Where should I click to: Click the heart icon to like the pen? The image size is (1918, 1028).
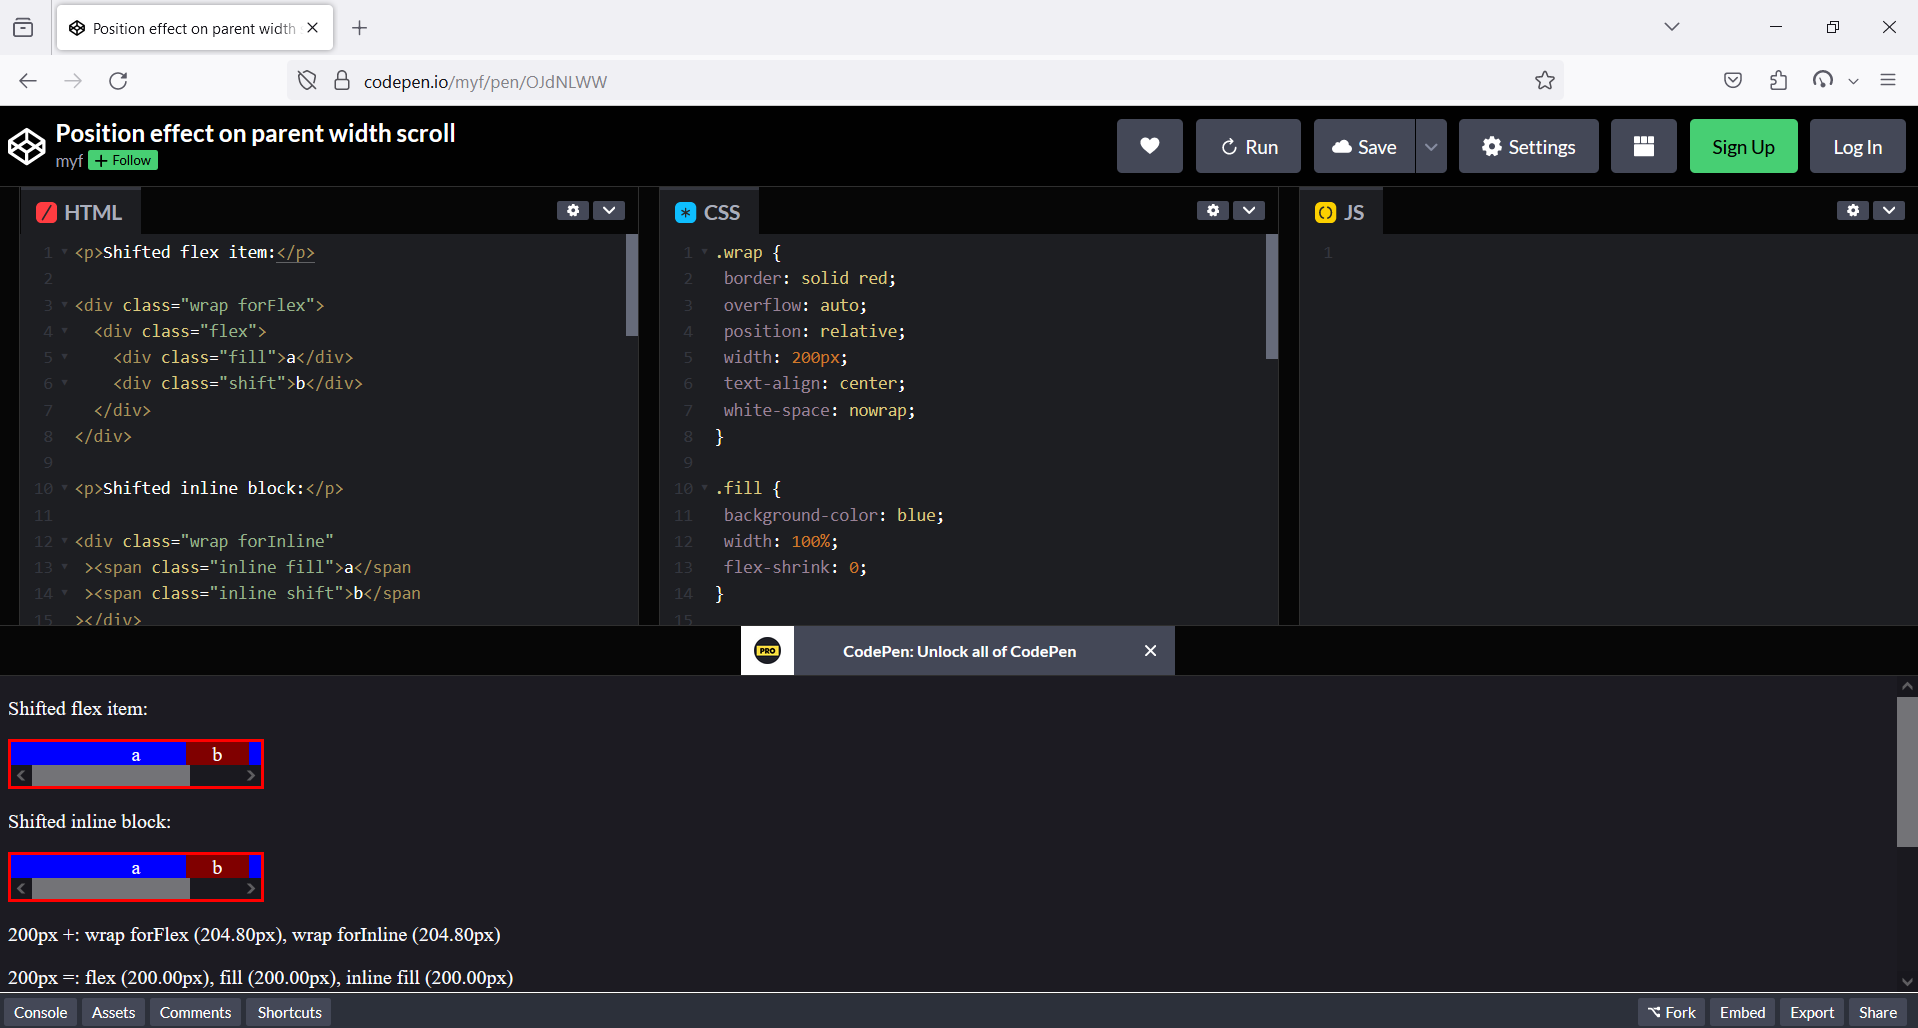coord(1148,146)
